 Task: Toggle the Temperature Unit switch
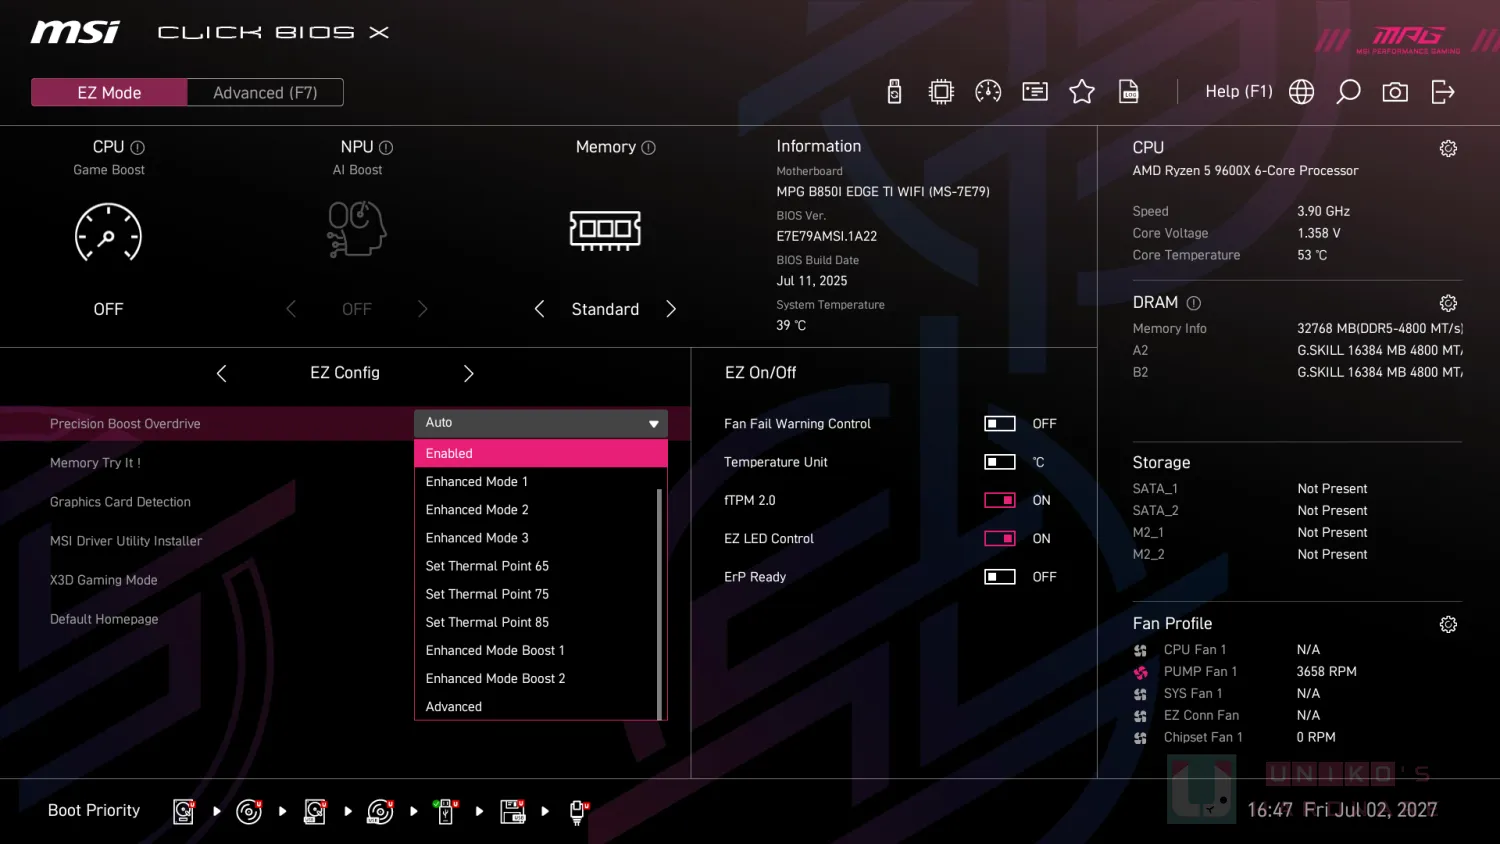[x=1000, y=462]
